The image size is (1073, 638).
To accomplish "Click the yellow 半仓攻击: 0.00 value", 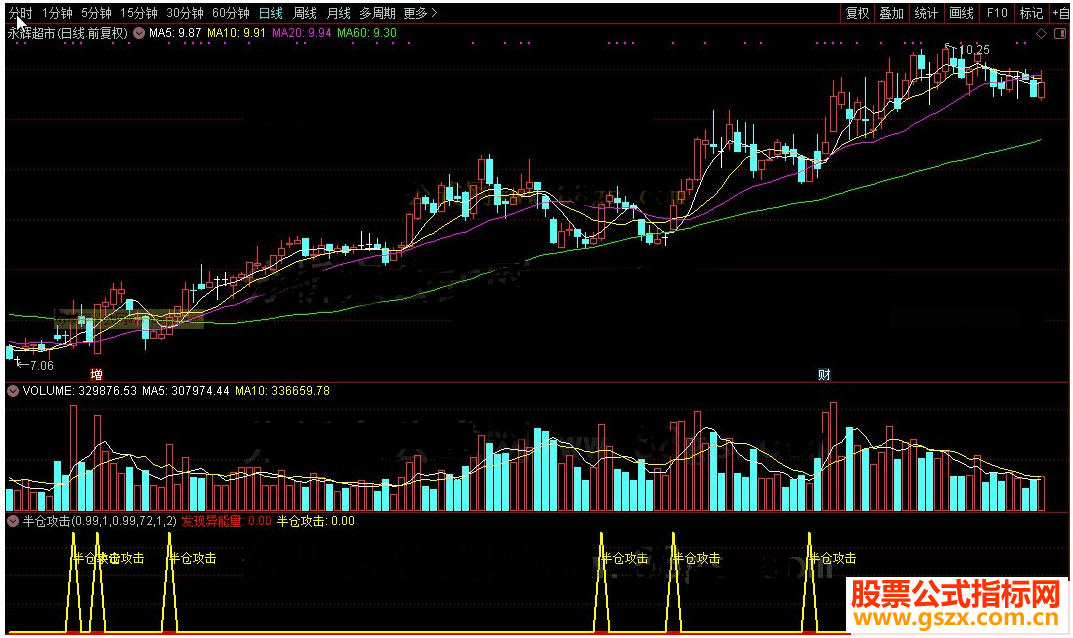I will point(316,521).
